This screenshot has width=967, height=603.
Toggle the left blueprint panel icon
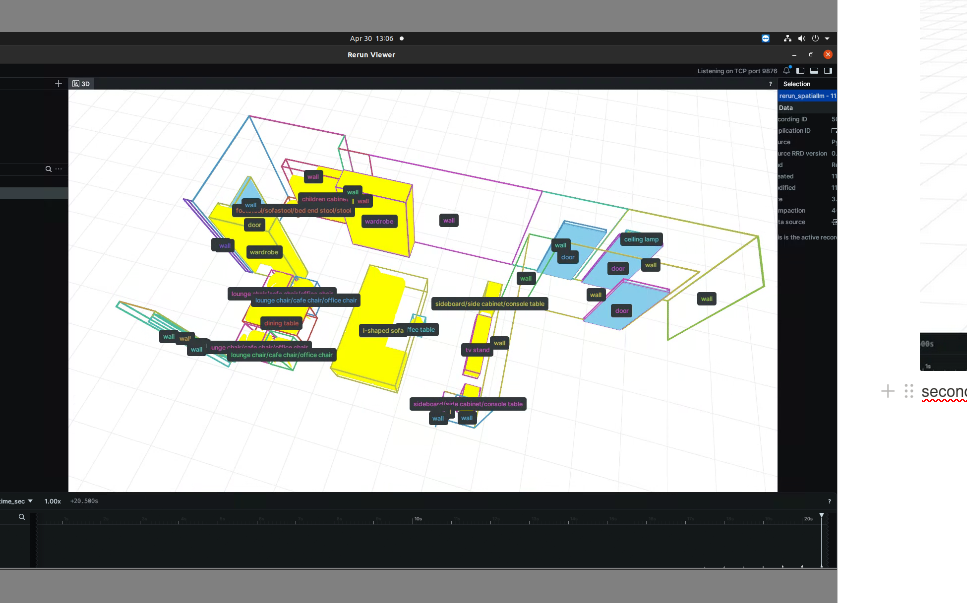pos(800,71)
